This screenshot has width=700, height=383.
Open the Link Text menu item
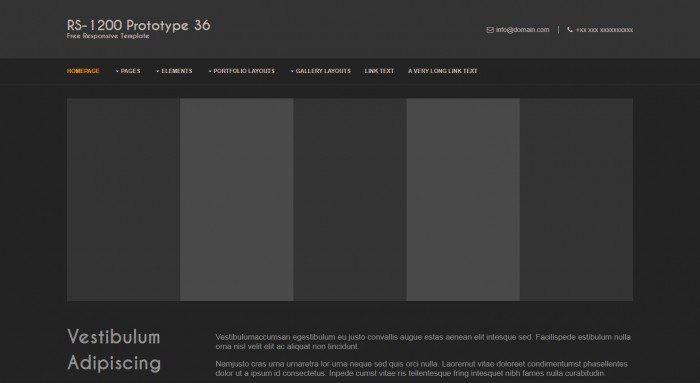pos(379,71)
